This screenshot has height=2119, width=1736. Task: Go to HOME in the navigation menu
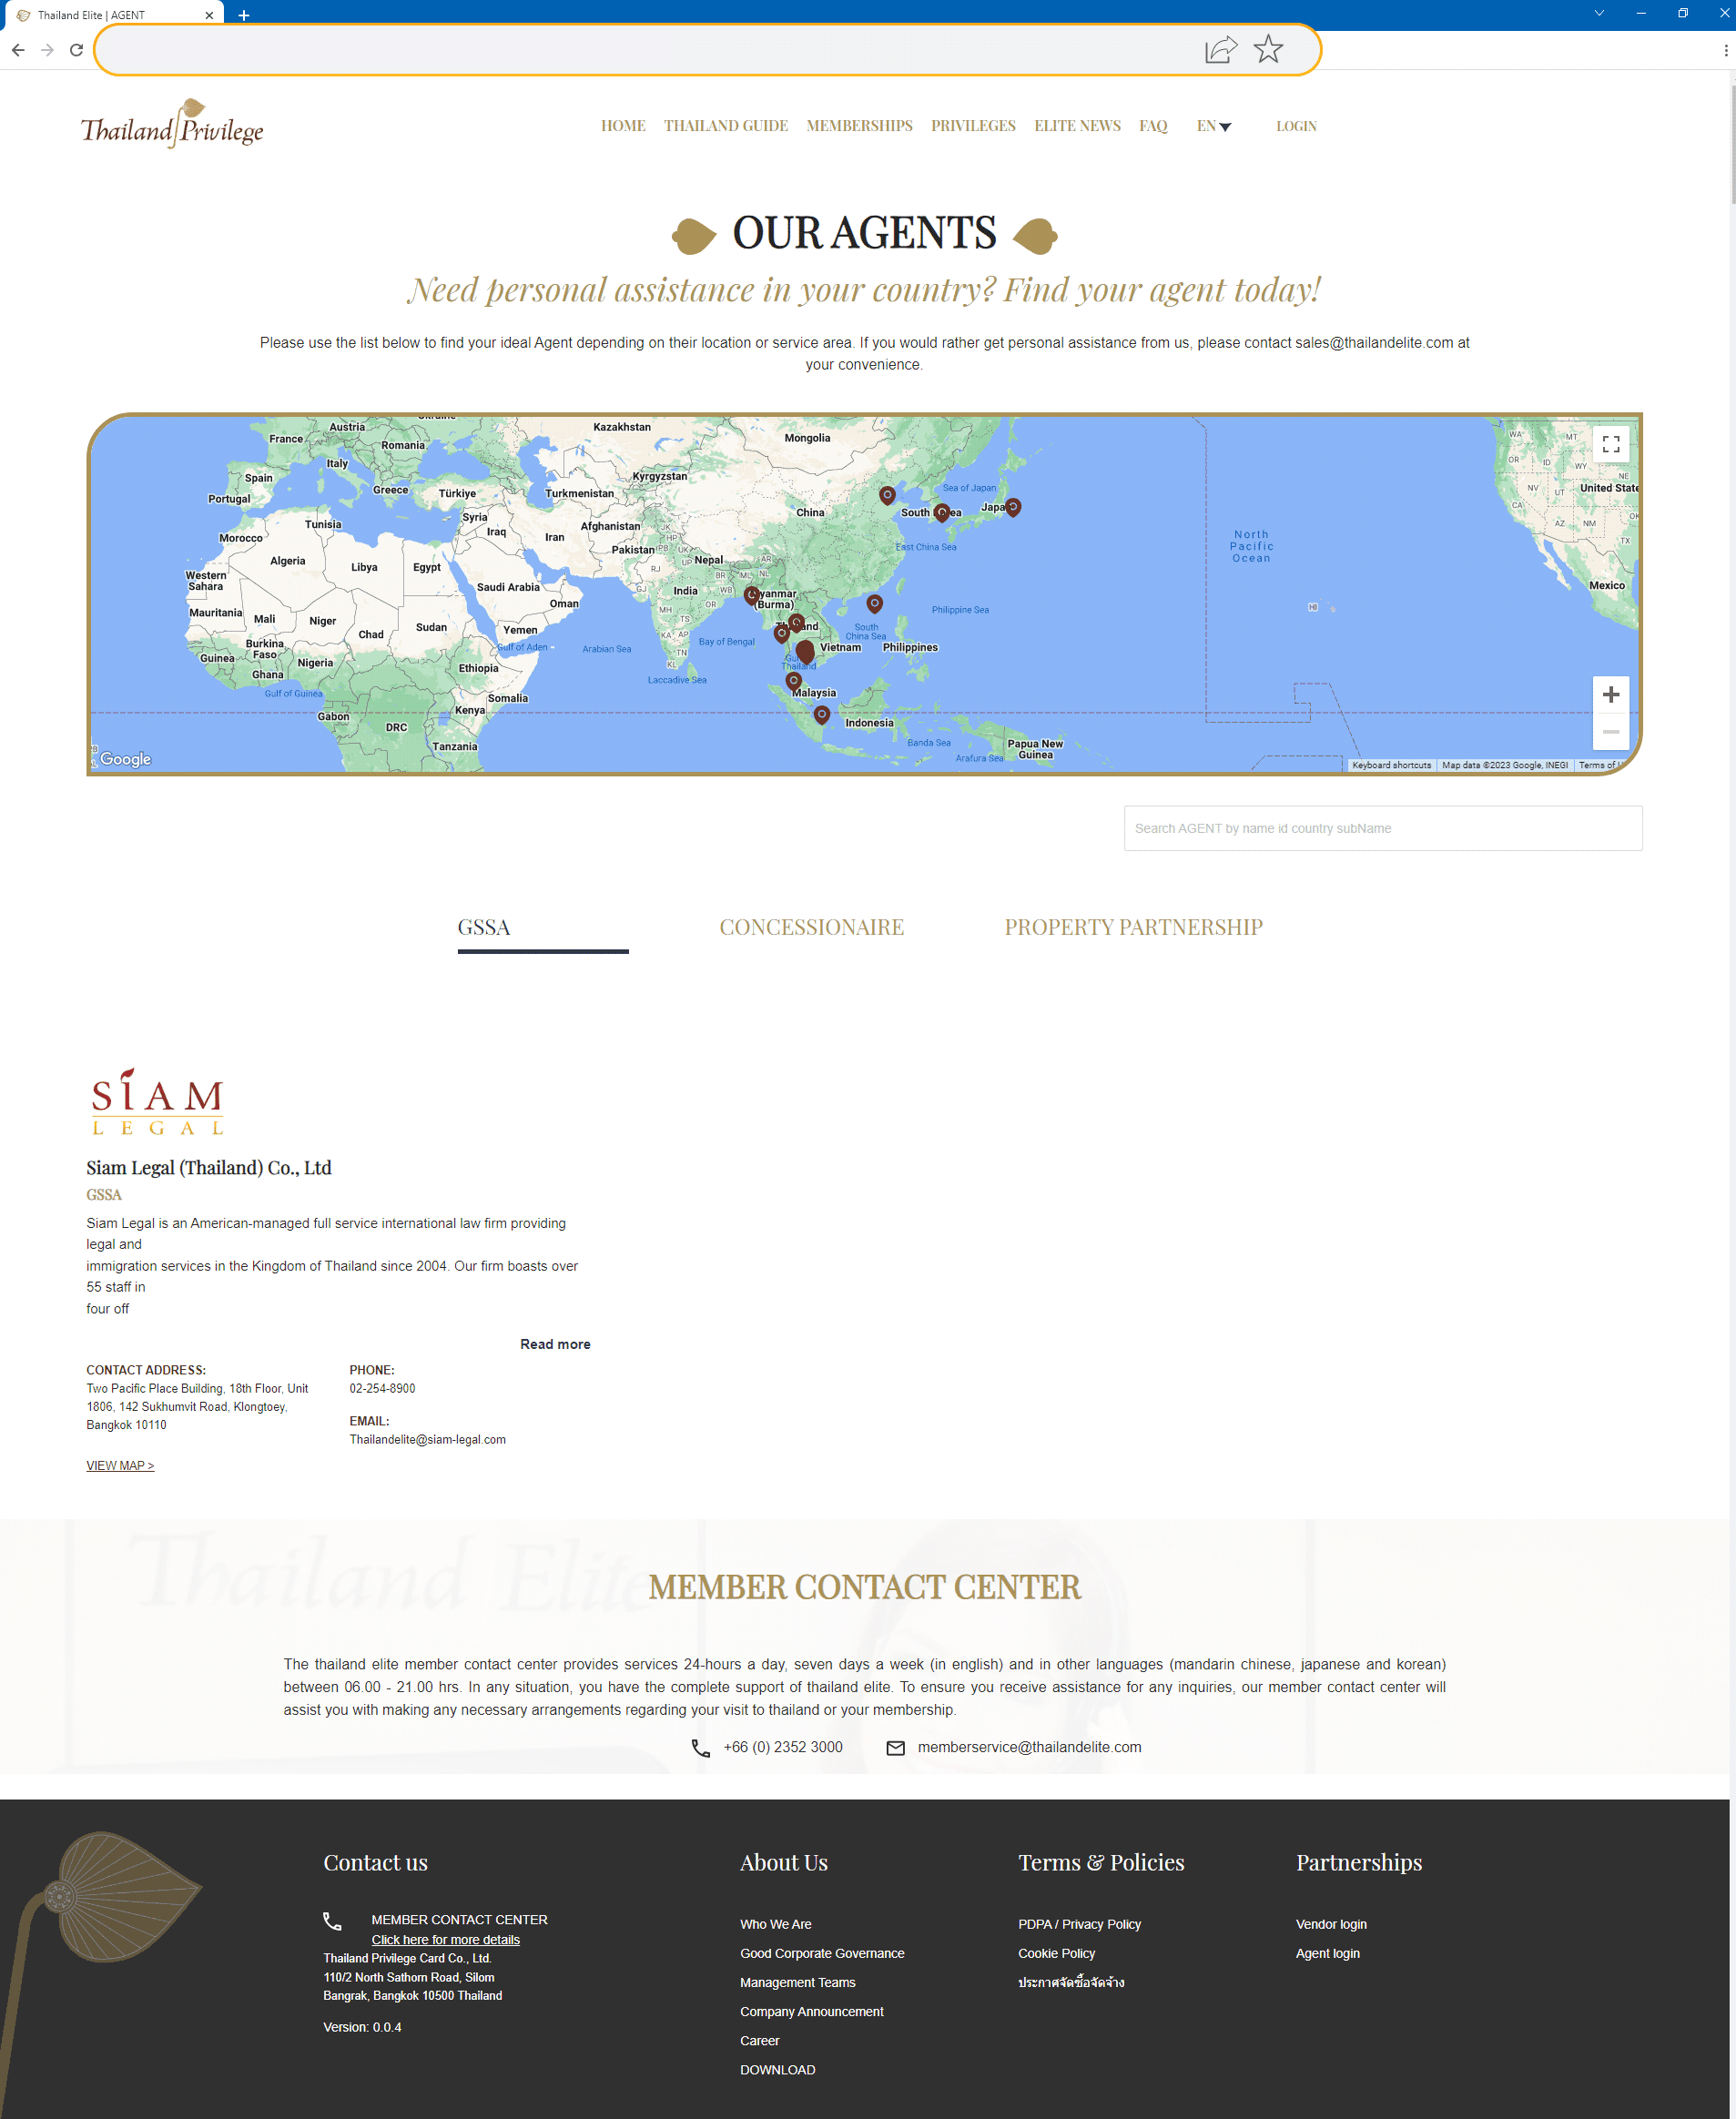coord(623,126)
